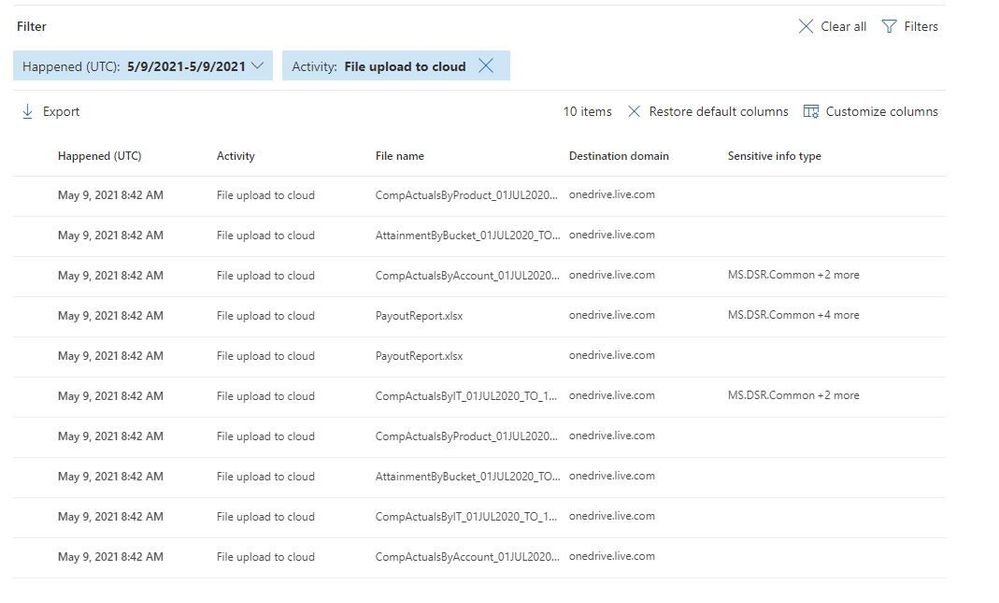Screen dimensions: 999x603
Task: Sort by the Happened (UTC) column header
Action: [101, 156]
